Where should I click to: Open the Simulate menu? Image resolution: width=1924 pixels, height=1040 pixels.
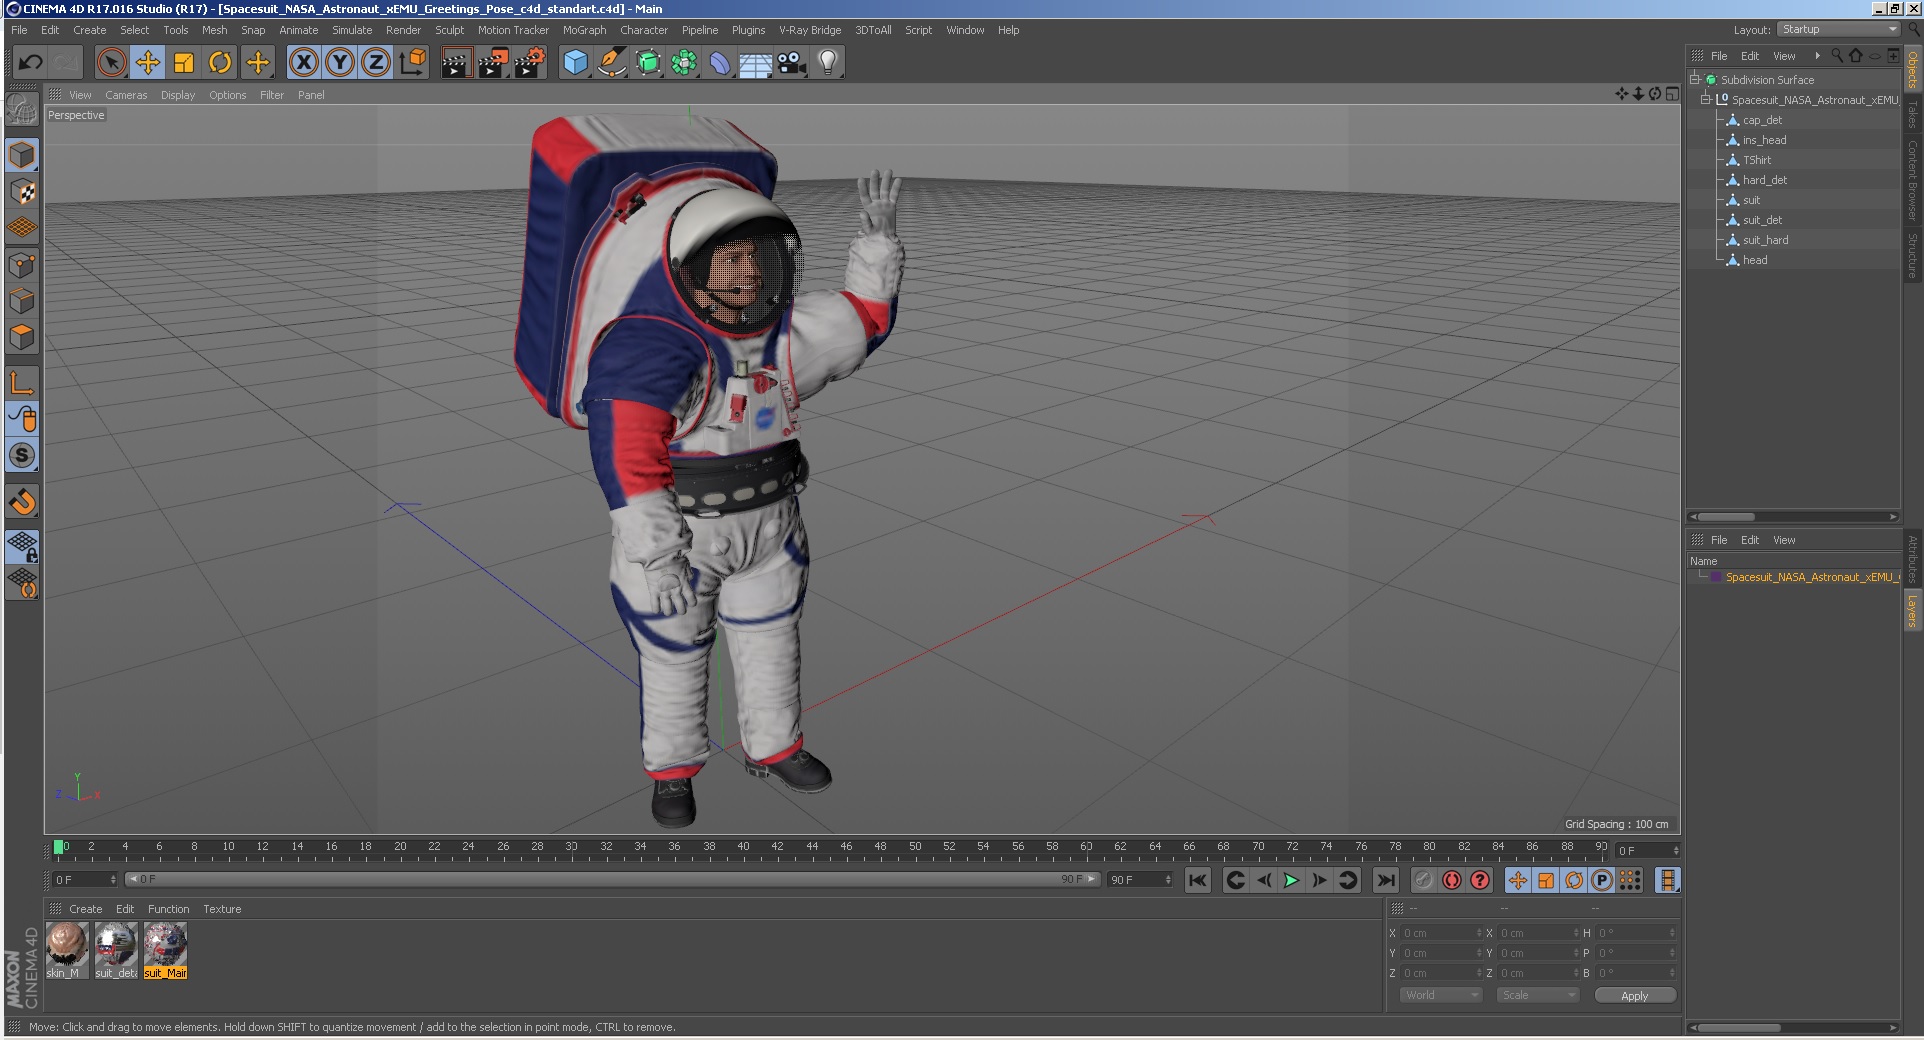coord(352,30)
